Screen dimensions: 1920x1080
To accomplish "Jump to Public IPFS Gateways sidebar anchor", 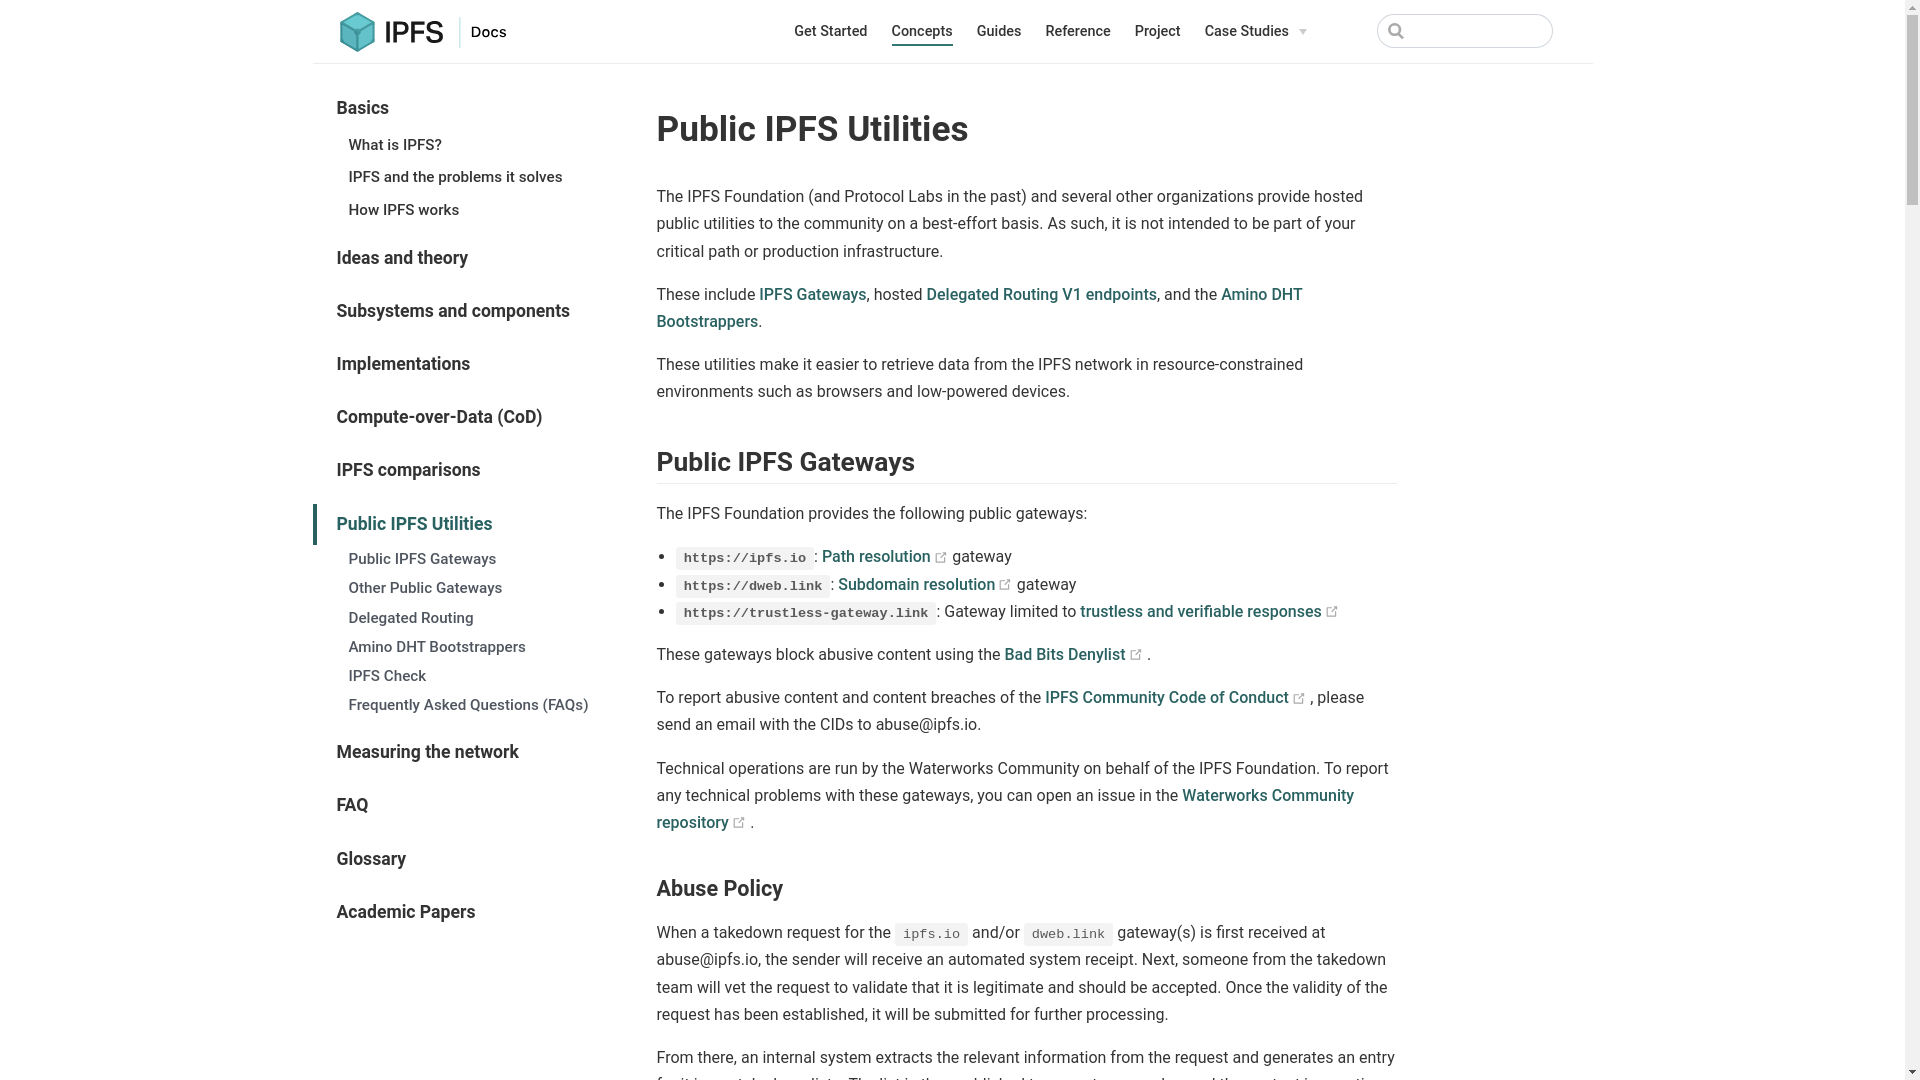I will 421,559.
